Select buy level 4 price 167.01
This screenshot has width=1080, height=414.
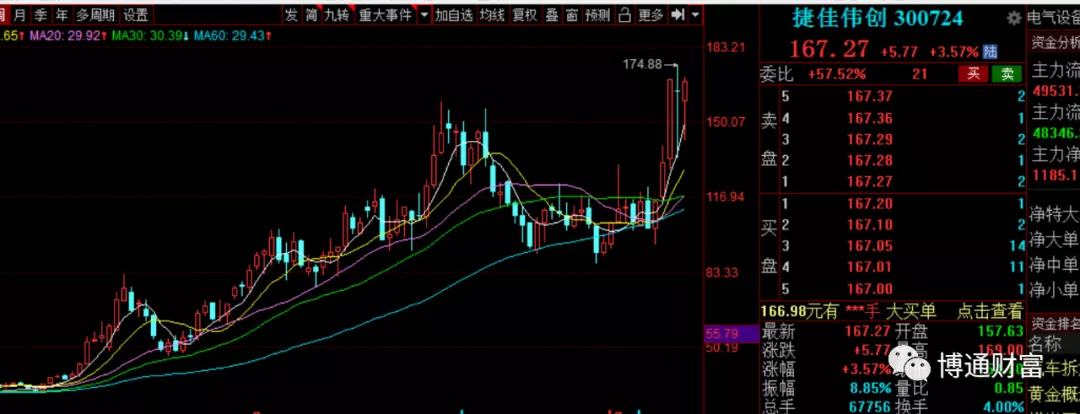click(x=870, y=267)
